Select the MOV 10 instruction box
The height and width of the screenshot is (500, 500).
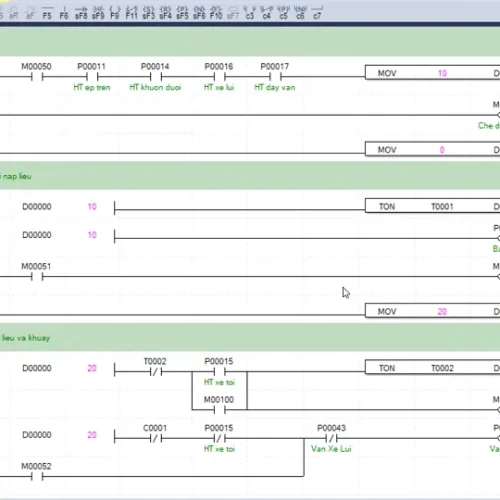[x=433, y=73]
